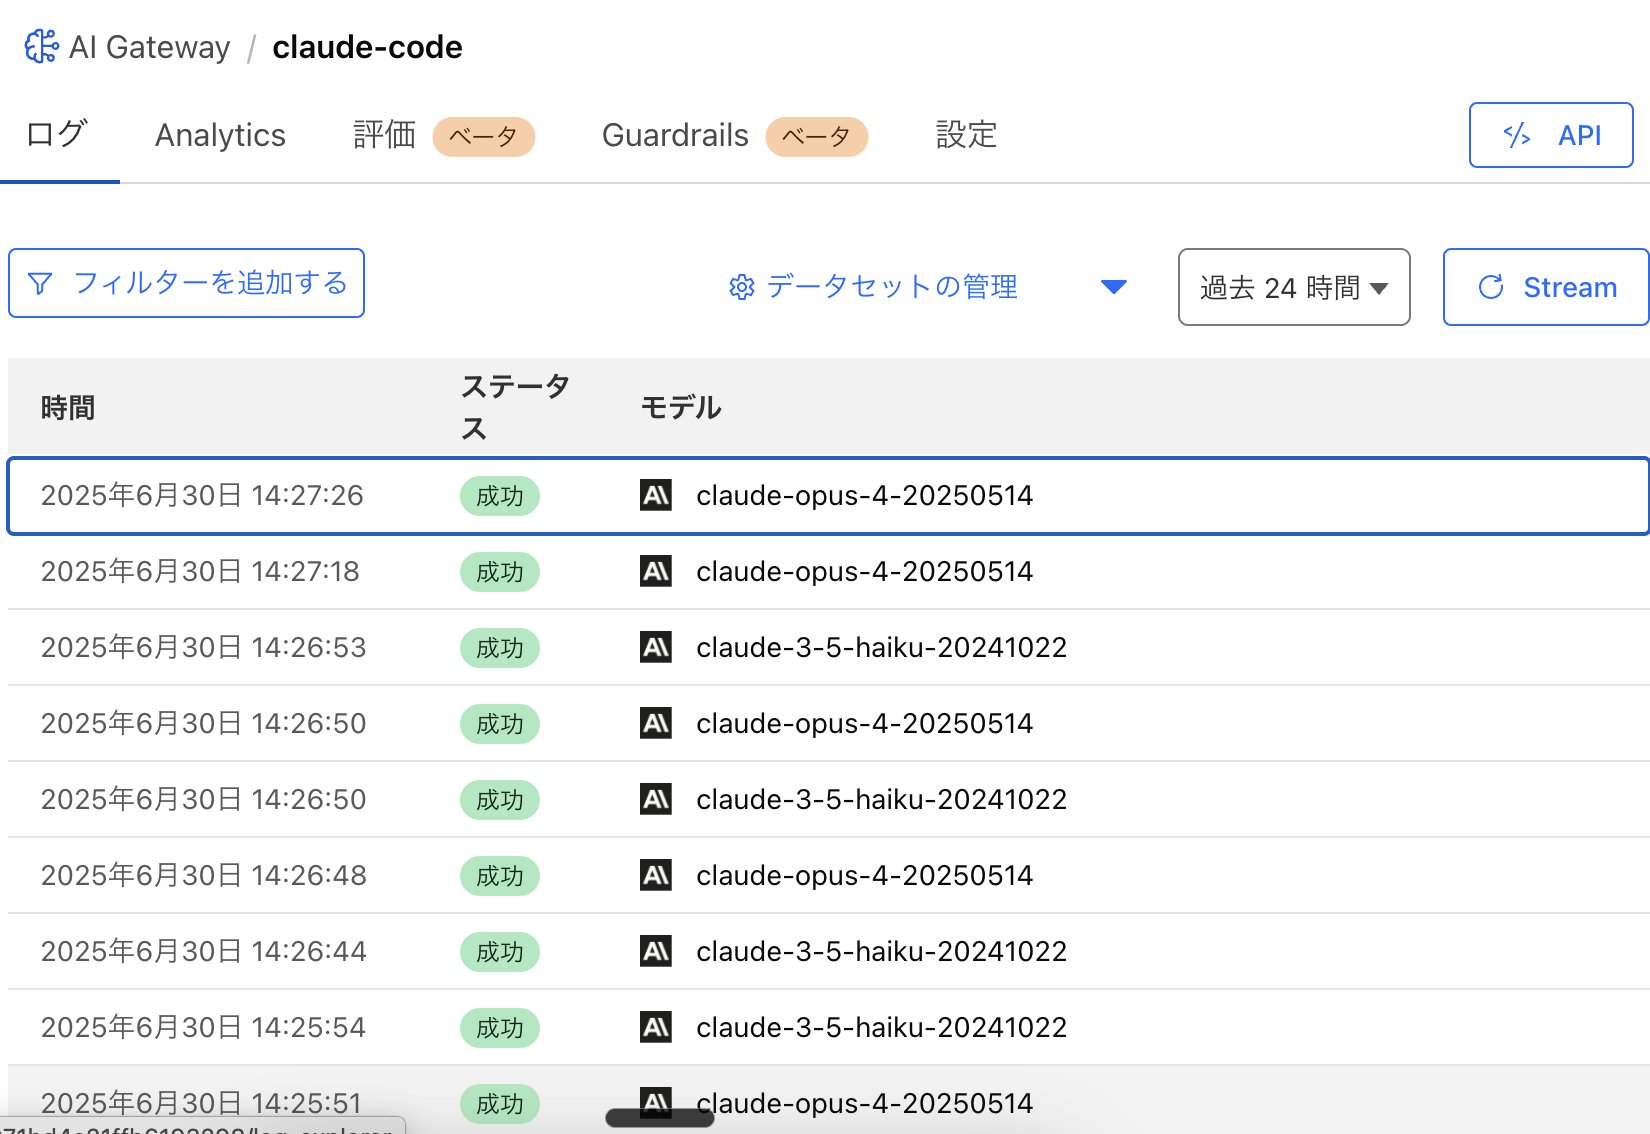The image size is (1650, 1134).
Task: Open the 評価 beta tab
Action: coord(444,135)
